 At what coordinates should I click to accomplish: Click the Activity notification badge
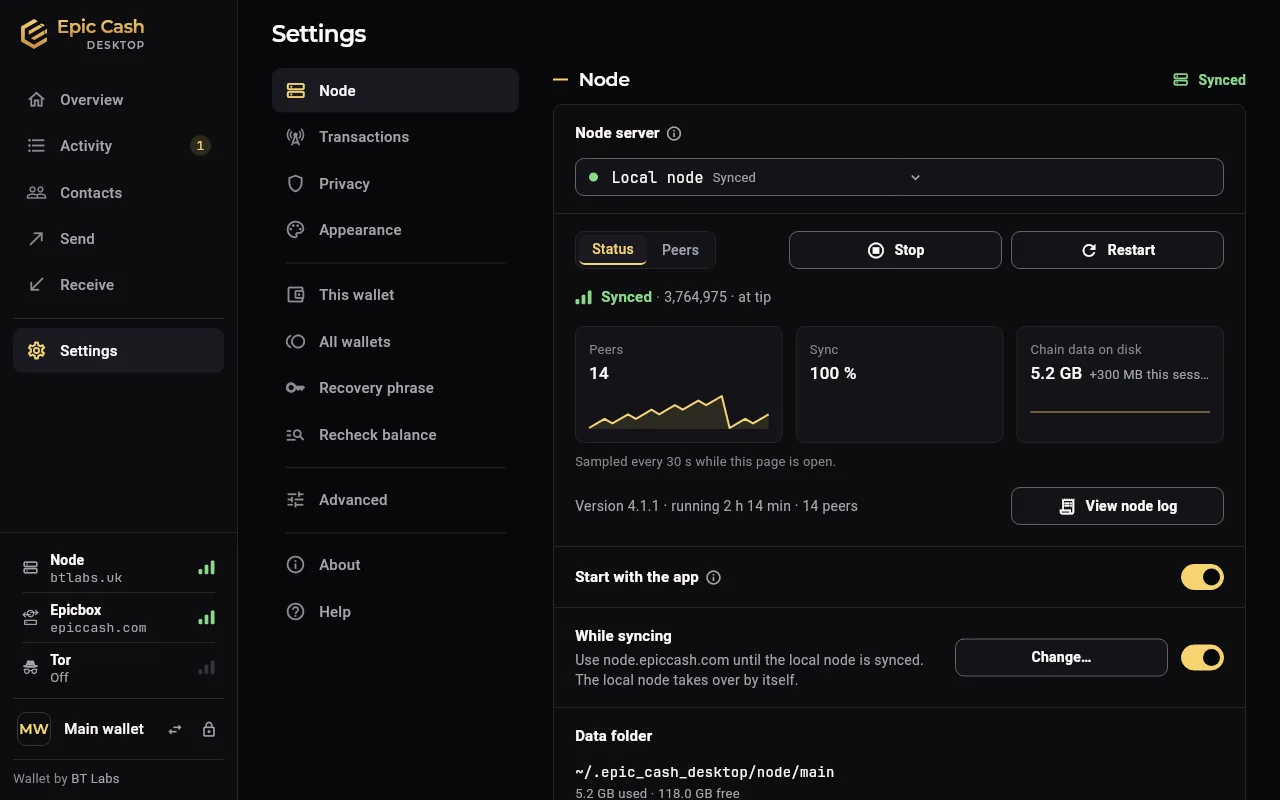point(200,146)
